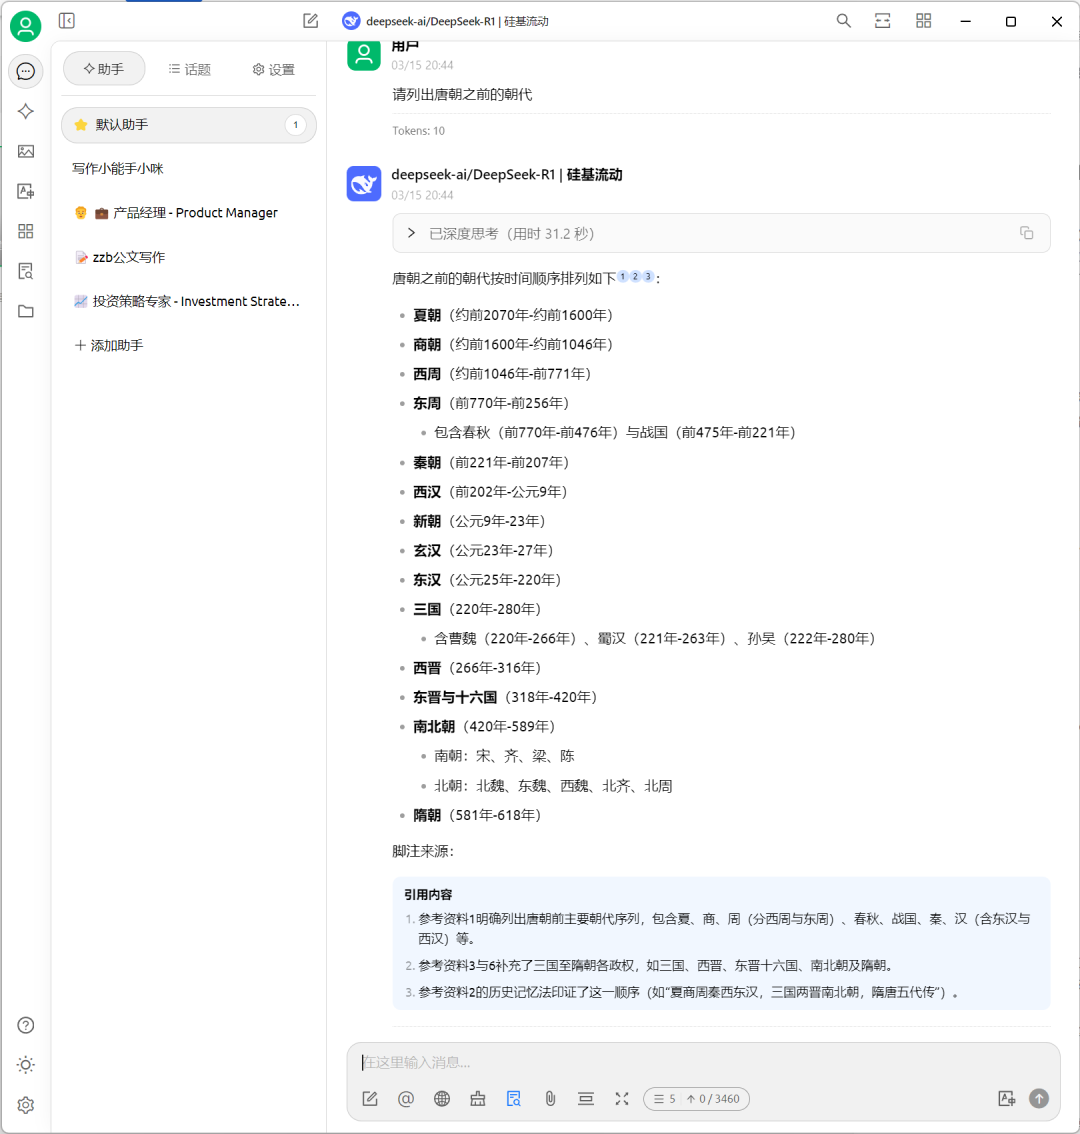
Task: Open the Mini Apps grid panel
Action: 25,231
